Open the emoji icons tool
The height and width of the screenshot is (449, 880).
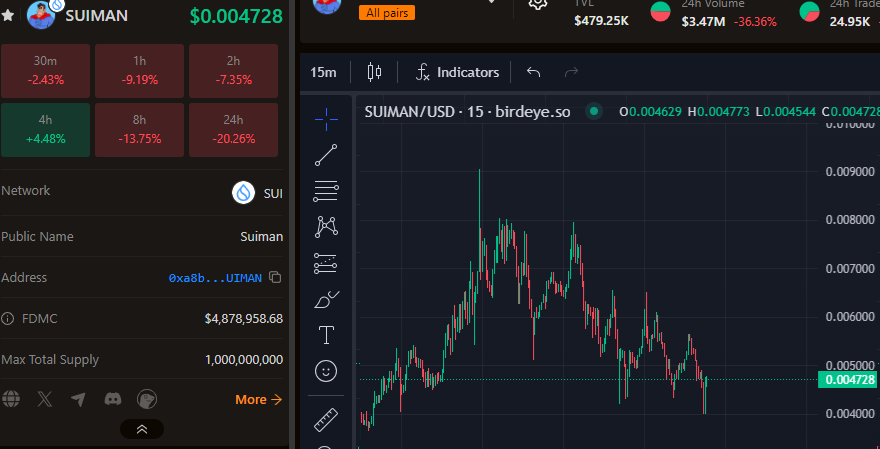326,371
